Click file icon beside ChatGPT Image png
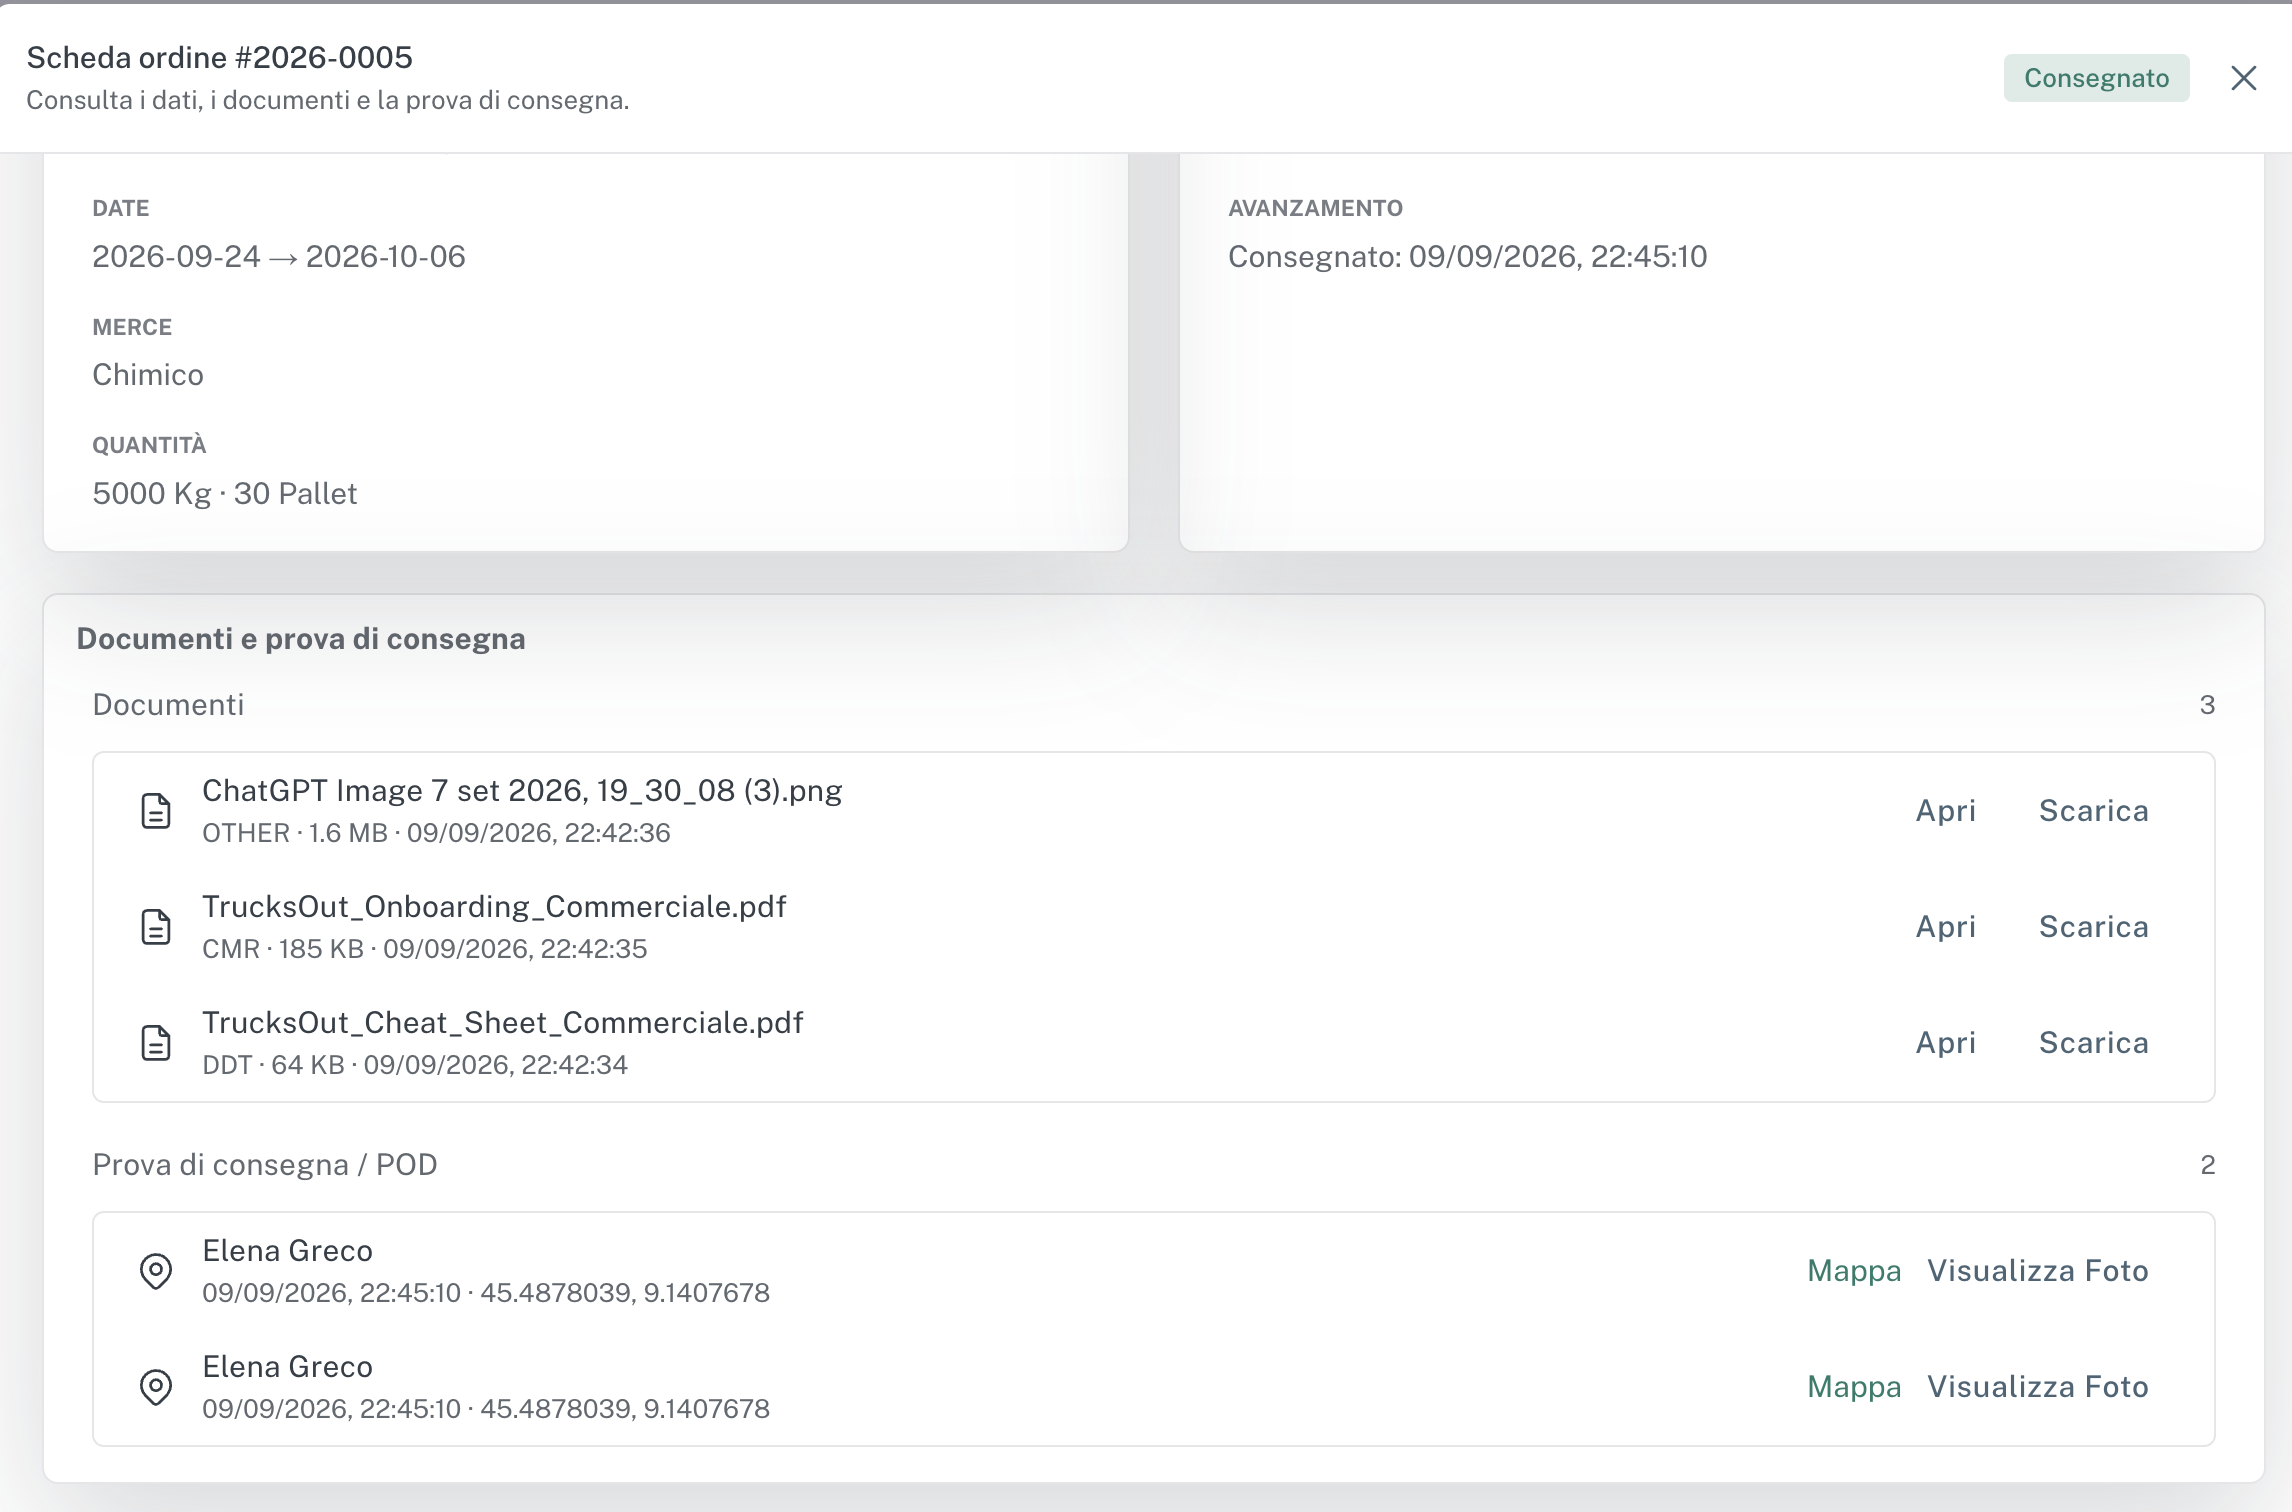 click(156, 811)
